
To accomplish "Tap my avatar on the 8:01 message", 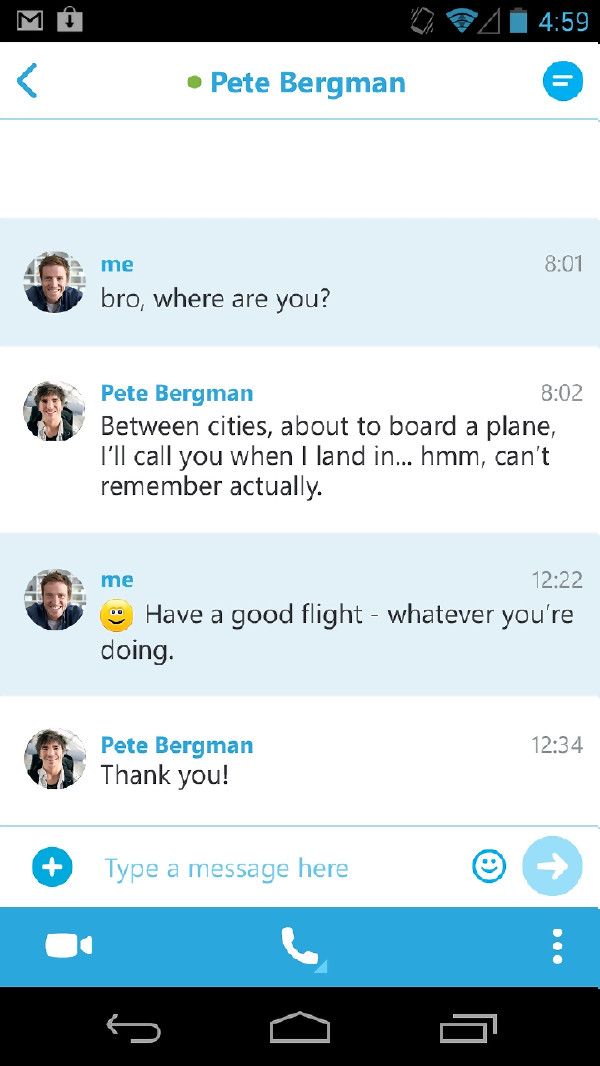I will (x=54, y=282).
